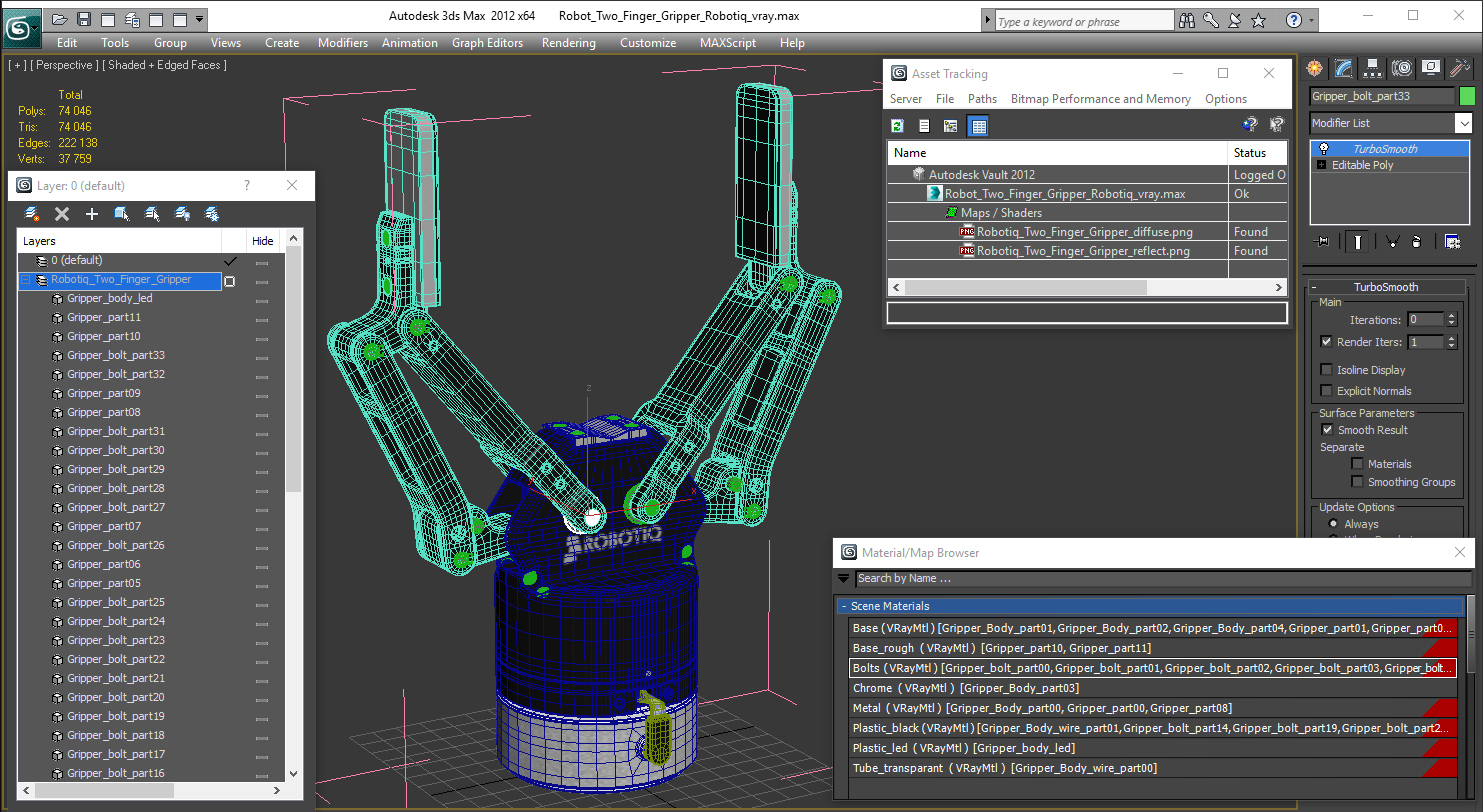Click the Name column header in Asset Tracking
Image resolution: width=1483 pixels, height=812 pixels.
click(1058, 153)
